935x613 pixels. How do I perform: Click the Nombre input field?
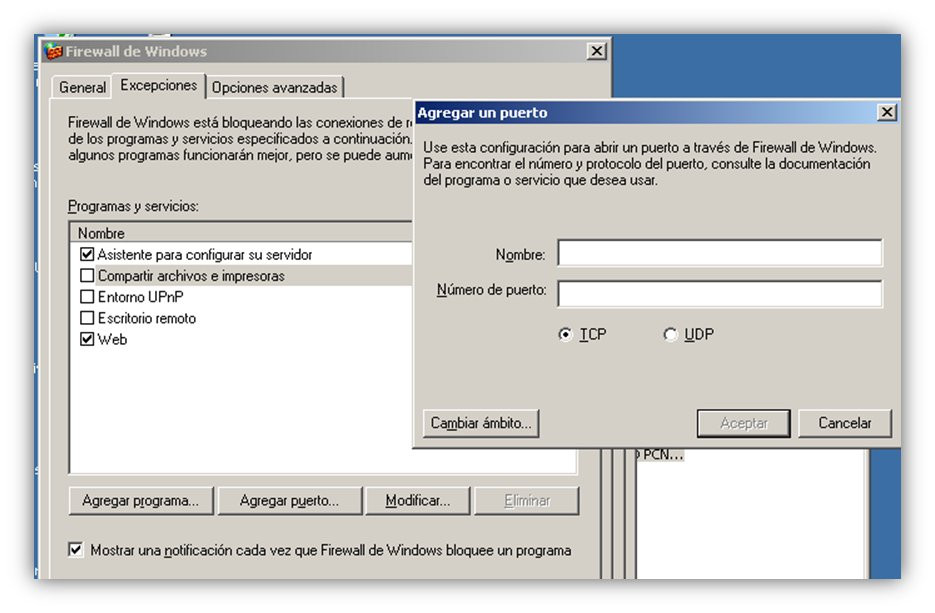coord(720,253)
